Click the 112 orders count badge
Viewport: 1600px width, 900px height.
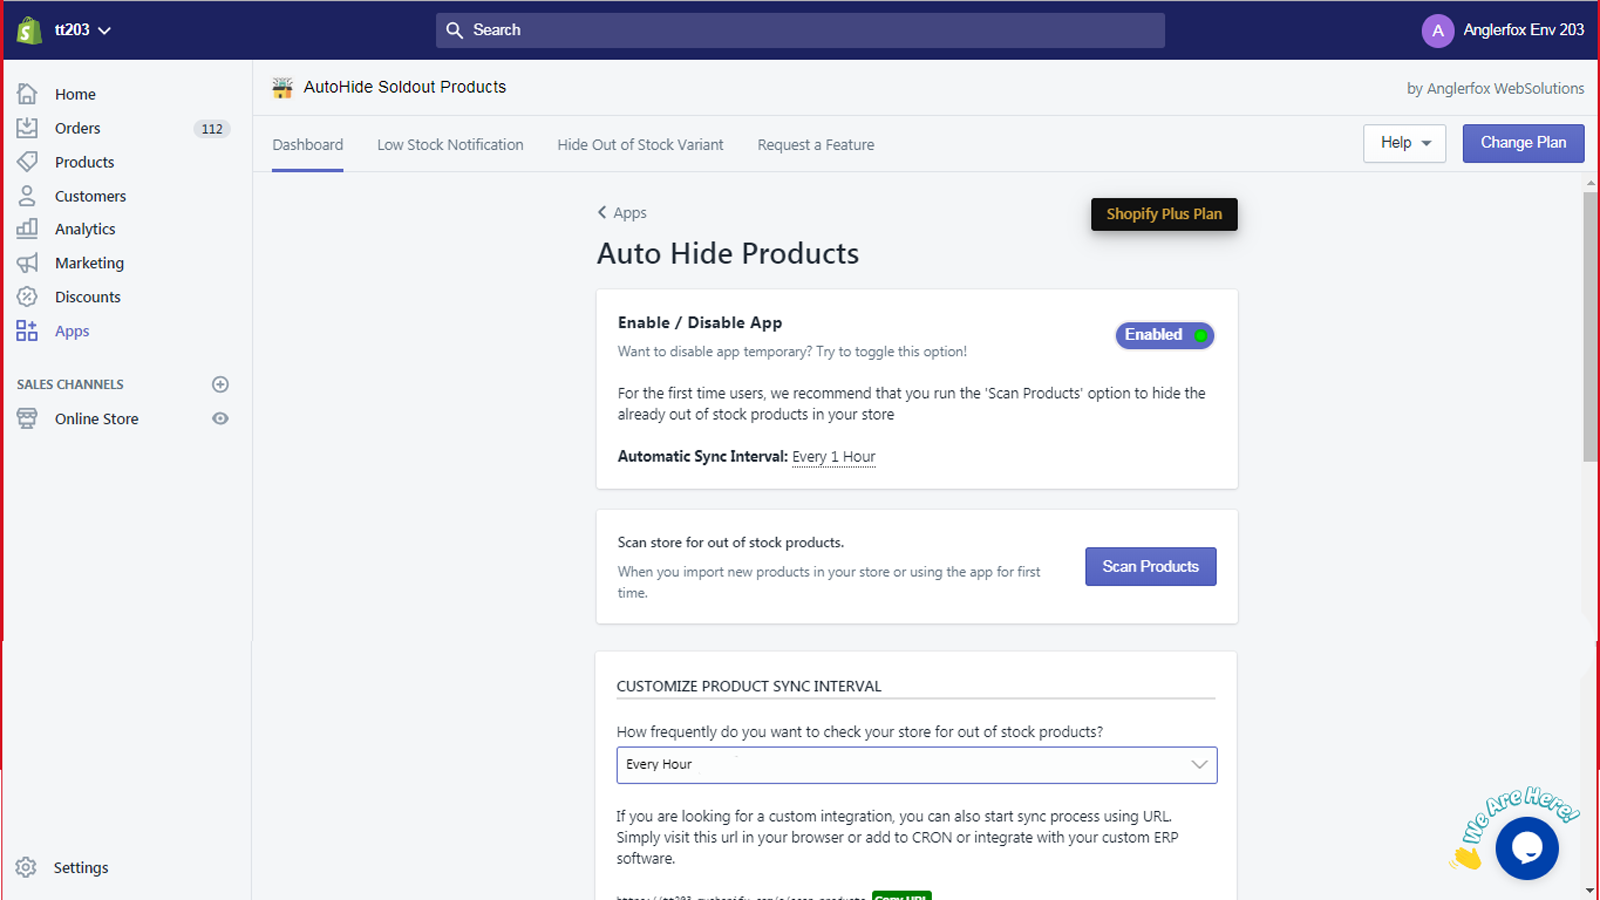(x=212, y=129)
